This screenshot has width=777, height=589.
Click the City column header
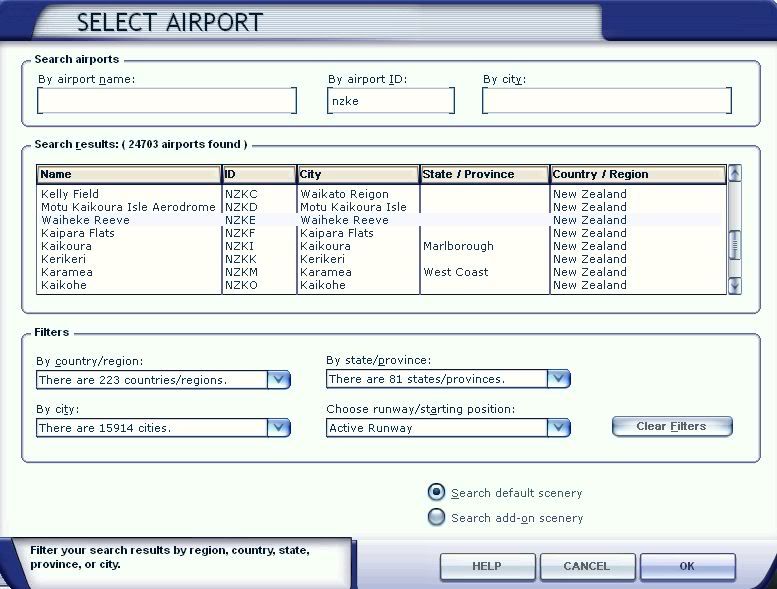(357, 174)
